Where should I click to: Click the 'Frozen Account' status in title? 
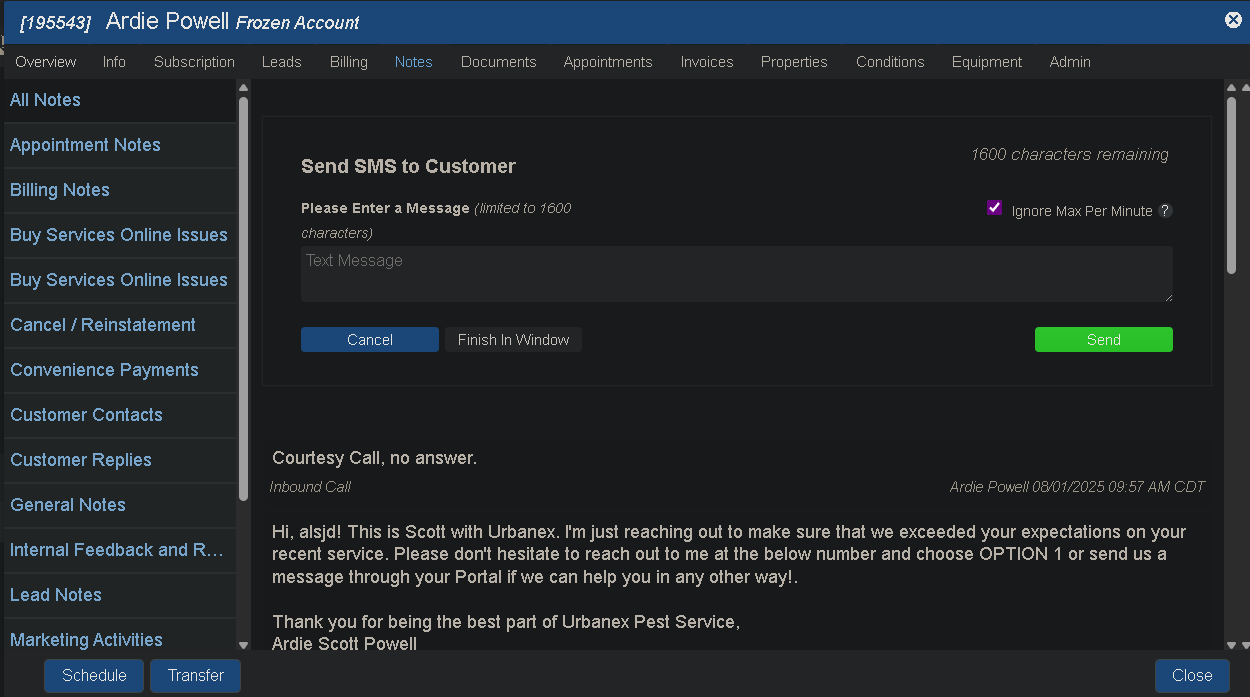297,22
